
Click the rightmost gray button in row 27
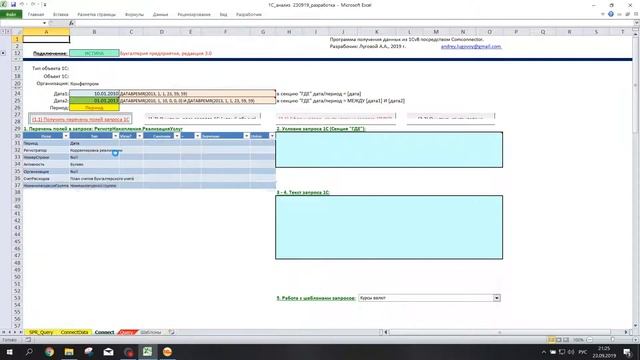point(451,118)
